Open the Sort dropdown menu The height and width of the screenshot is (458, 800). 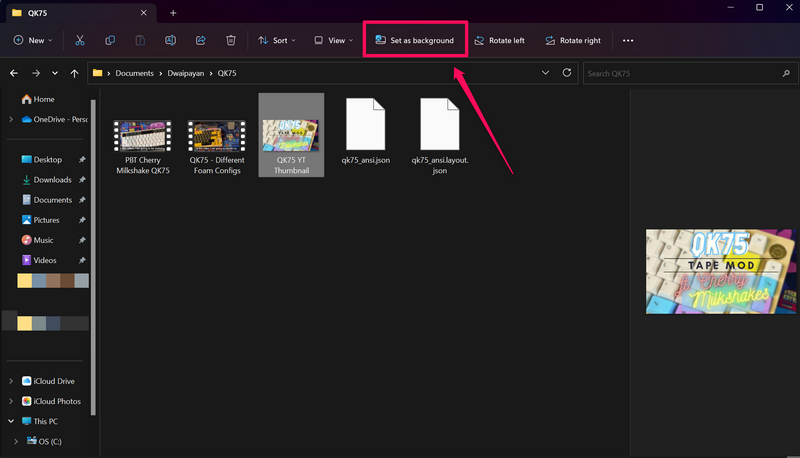tap(277, 41)
